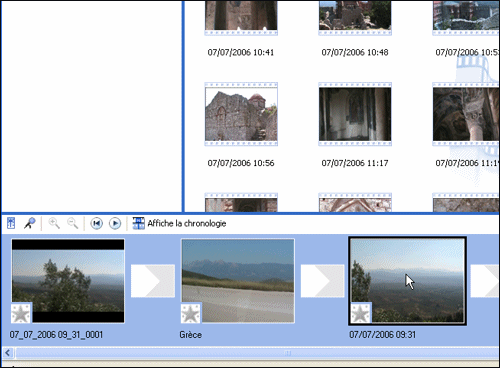The height and width of the screenshot is (368, 500).
Task: Click the zoom in magnifier icon
Action: (x=54, y=223)
